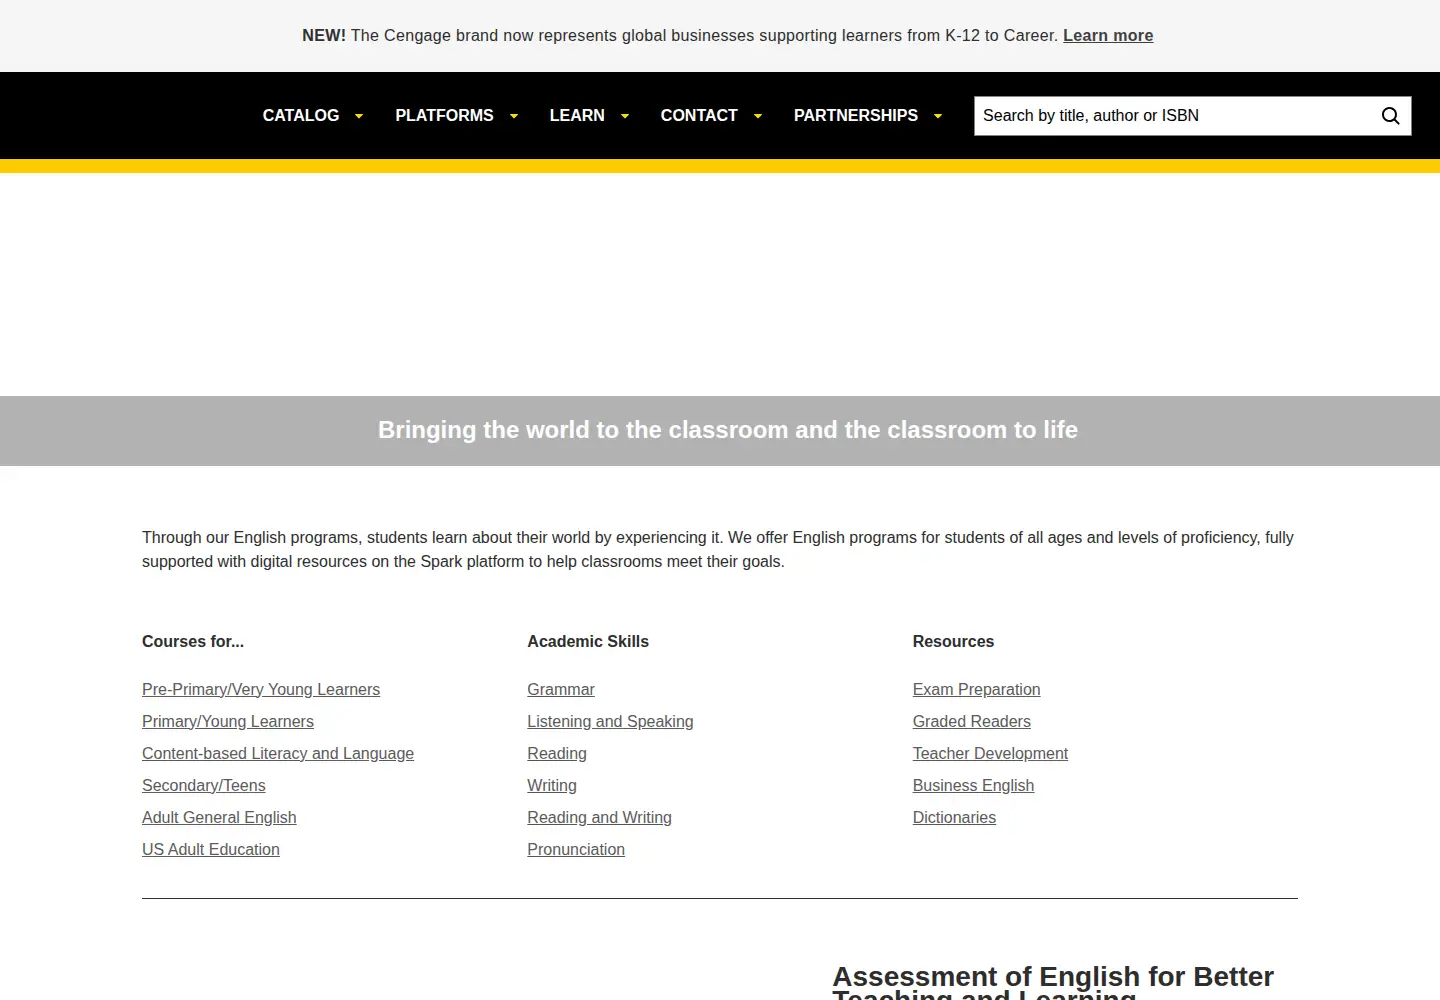Select the Writing skills link
This screenshot has height=1000, width=1440.
tap(552, 786)
